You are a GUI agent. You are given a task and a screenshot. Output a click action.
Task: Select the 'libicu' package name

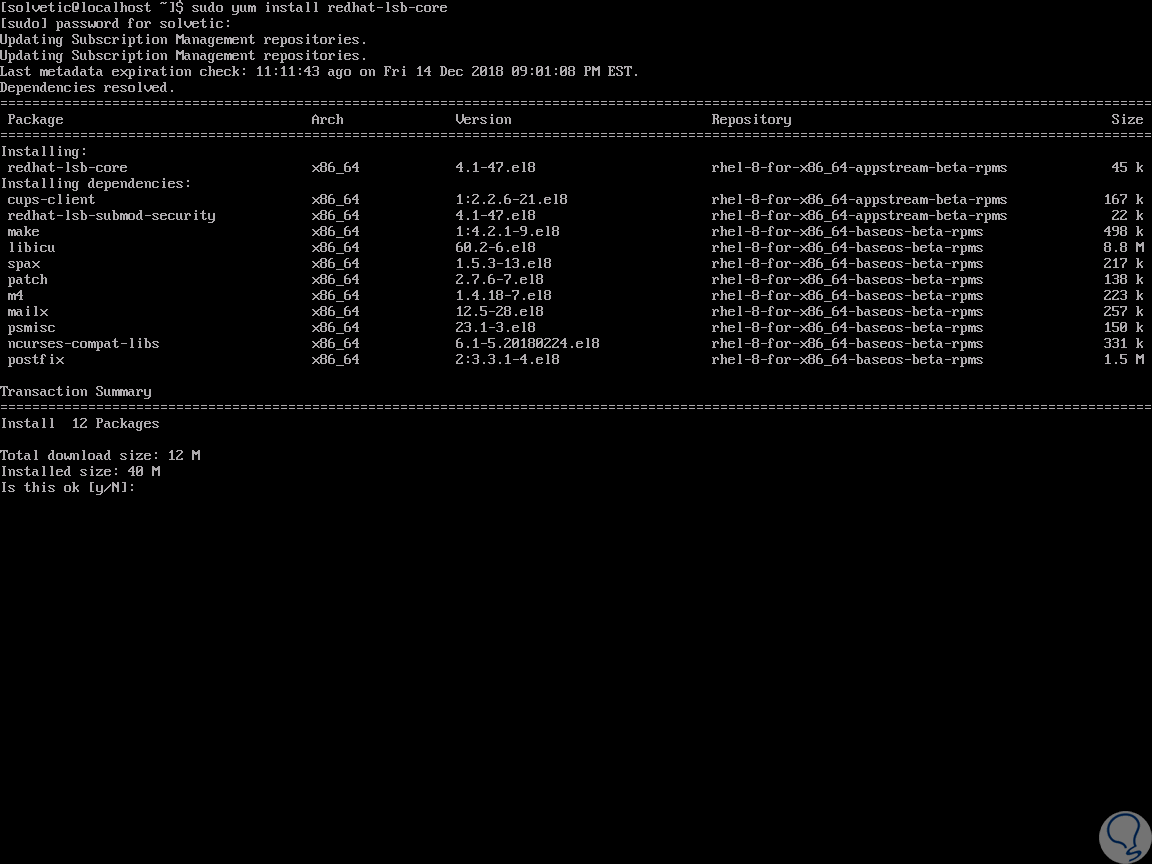pyautogui.click(x=32, y=248)
